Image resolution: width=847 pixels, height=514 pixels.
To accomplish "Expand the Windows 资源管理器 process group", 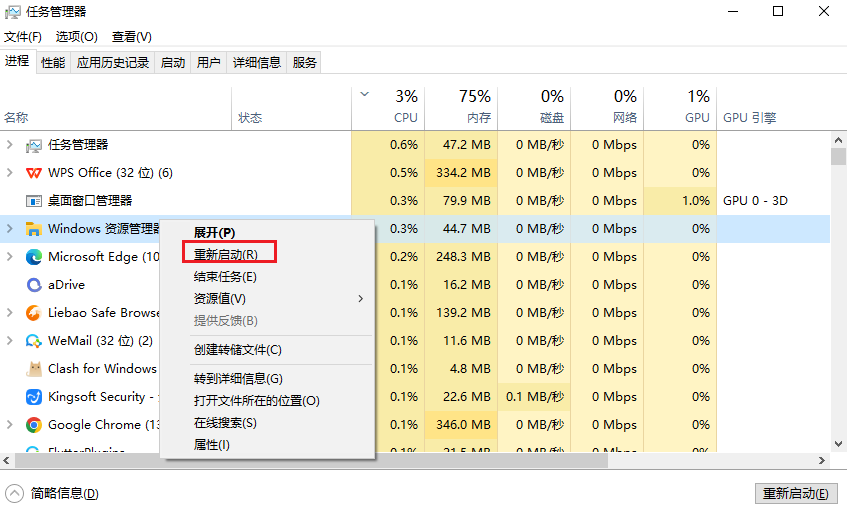I will 9,229.
